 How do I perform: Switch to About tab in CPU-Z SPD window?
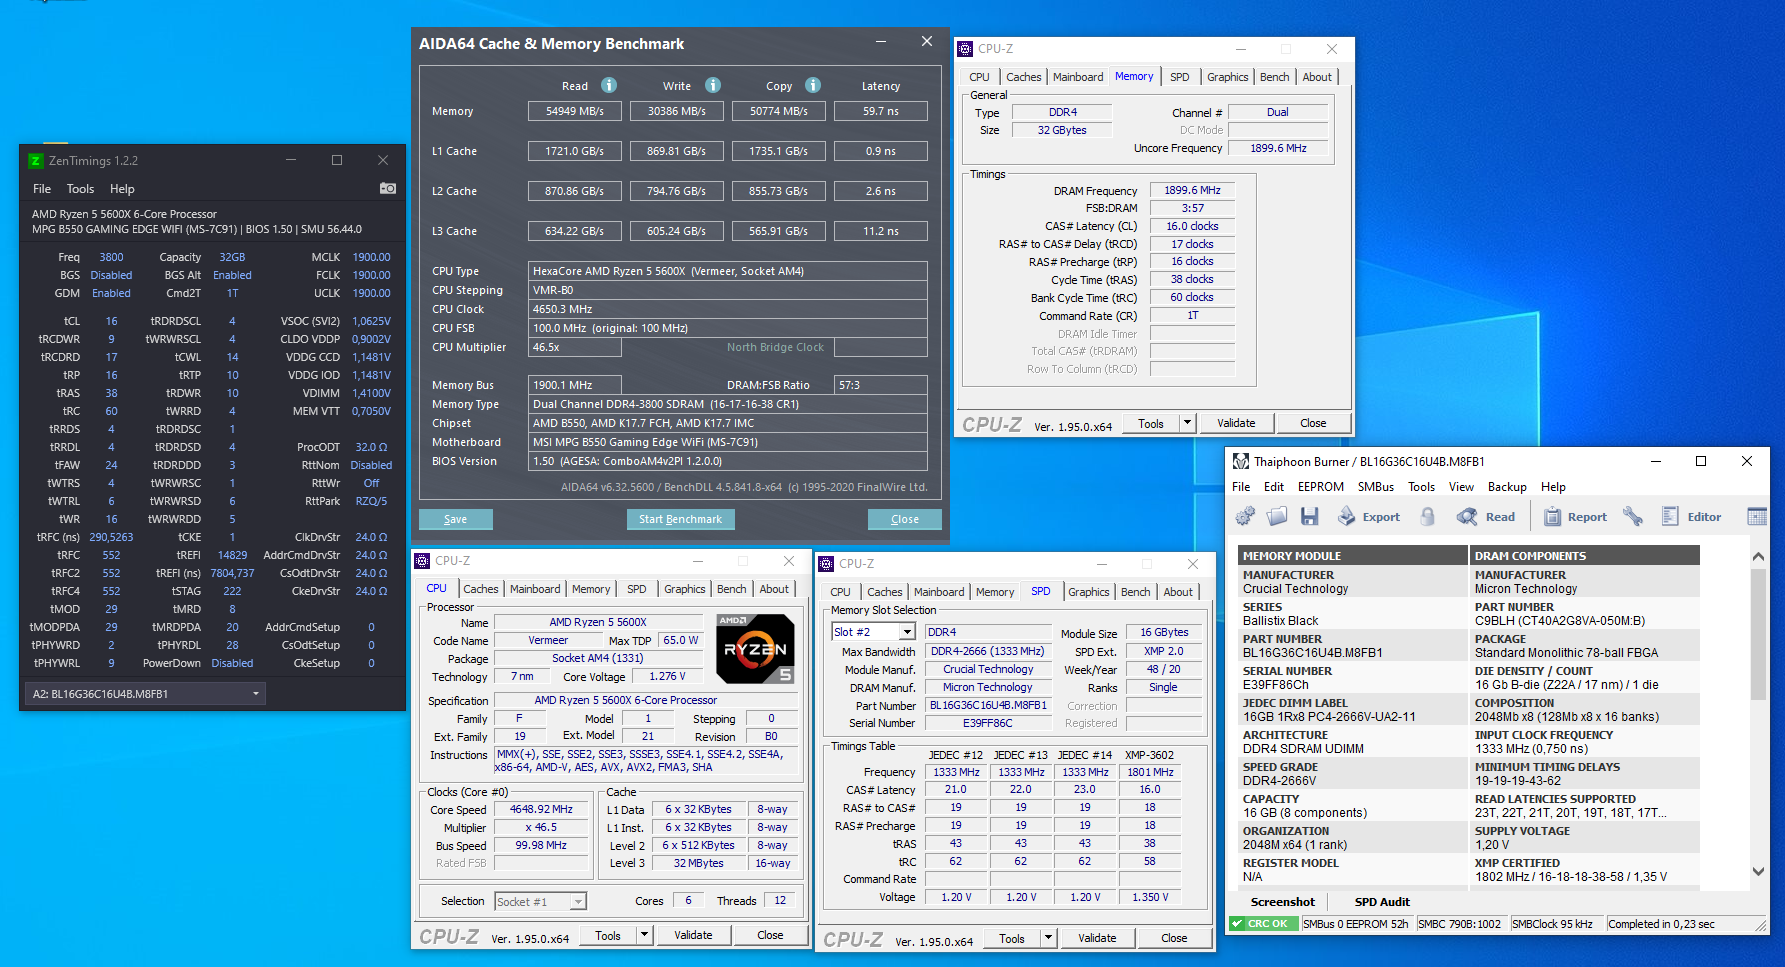tap(1178, 592)
